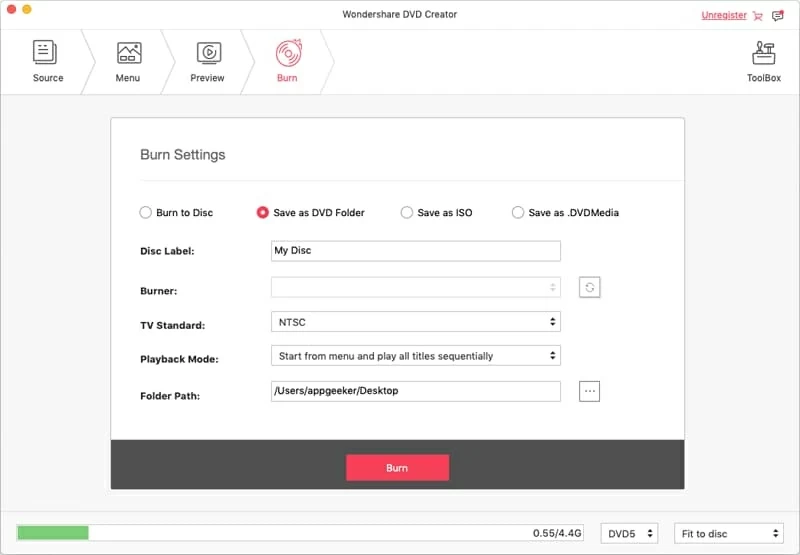Go to the Preview step icon
Viewport: 800px width, 555px height.
point(207,53)
